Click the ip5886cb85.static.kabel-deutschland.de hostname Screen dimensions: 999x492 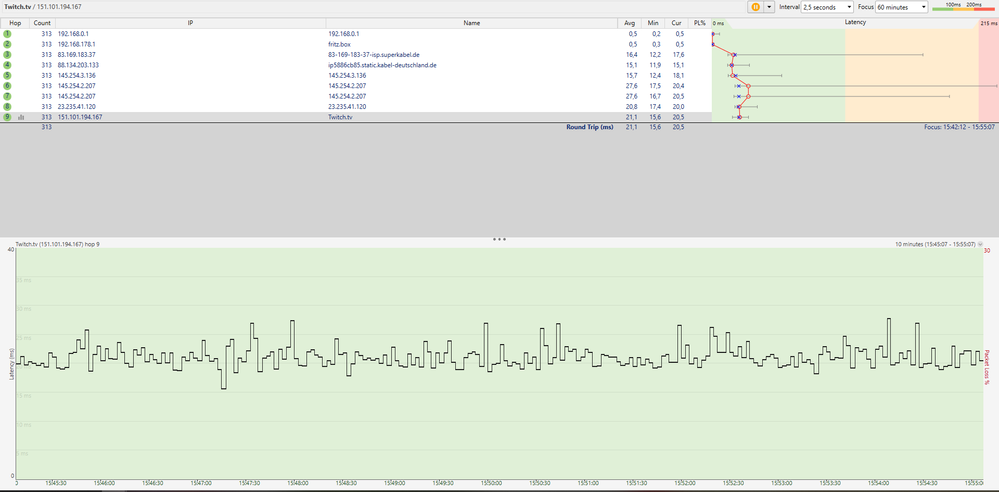(382, 65)
